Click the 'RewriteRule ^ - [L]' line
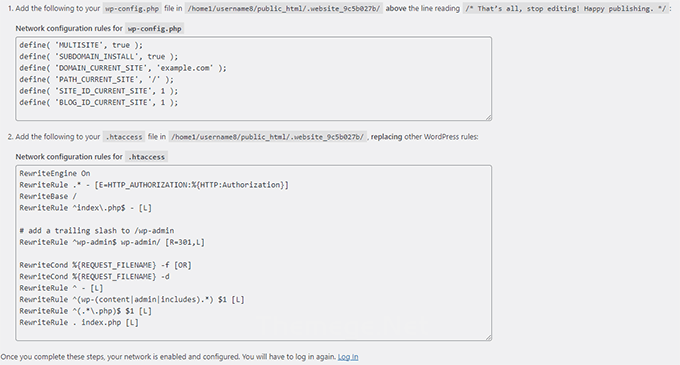 (x=61, y=288)
